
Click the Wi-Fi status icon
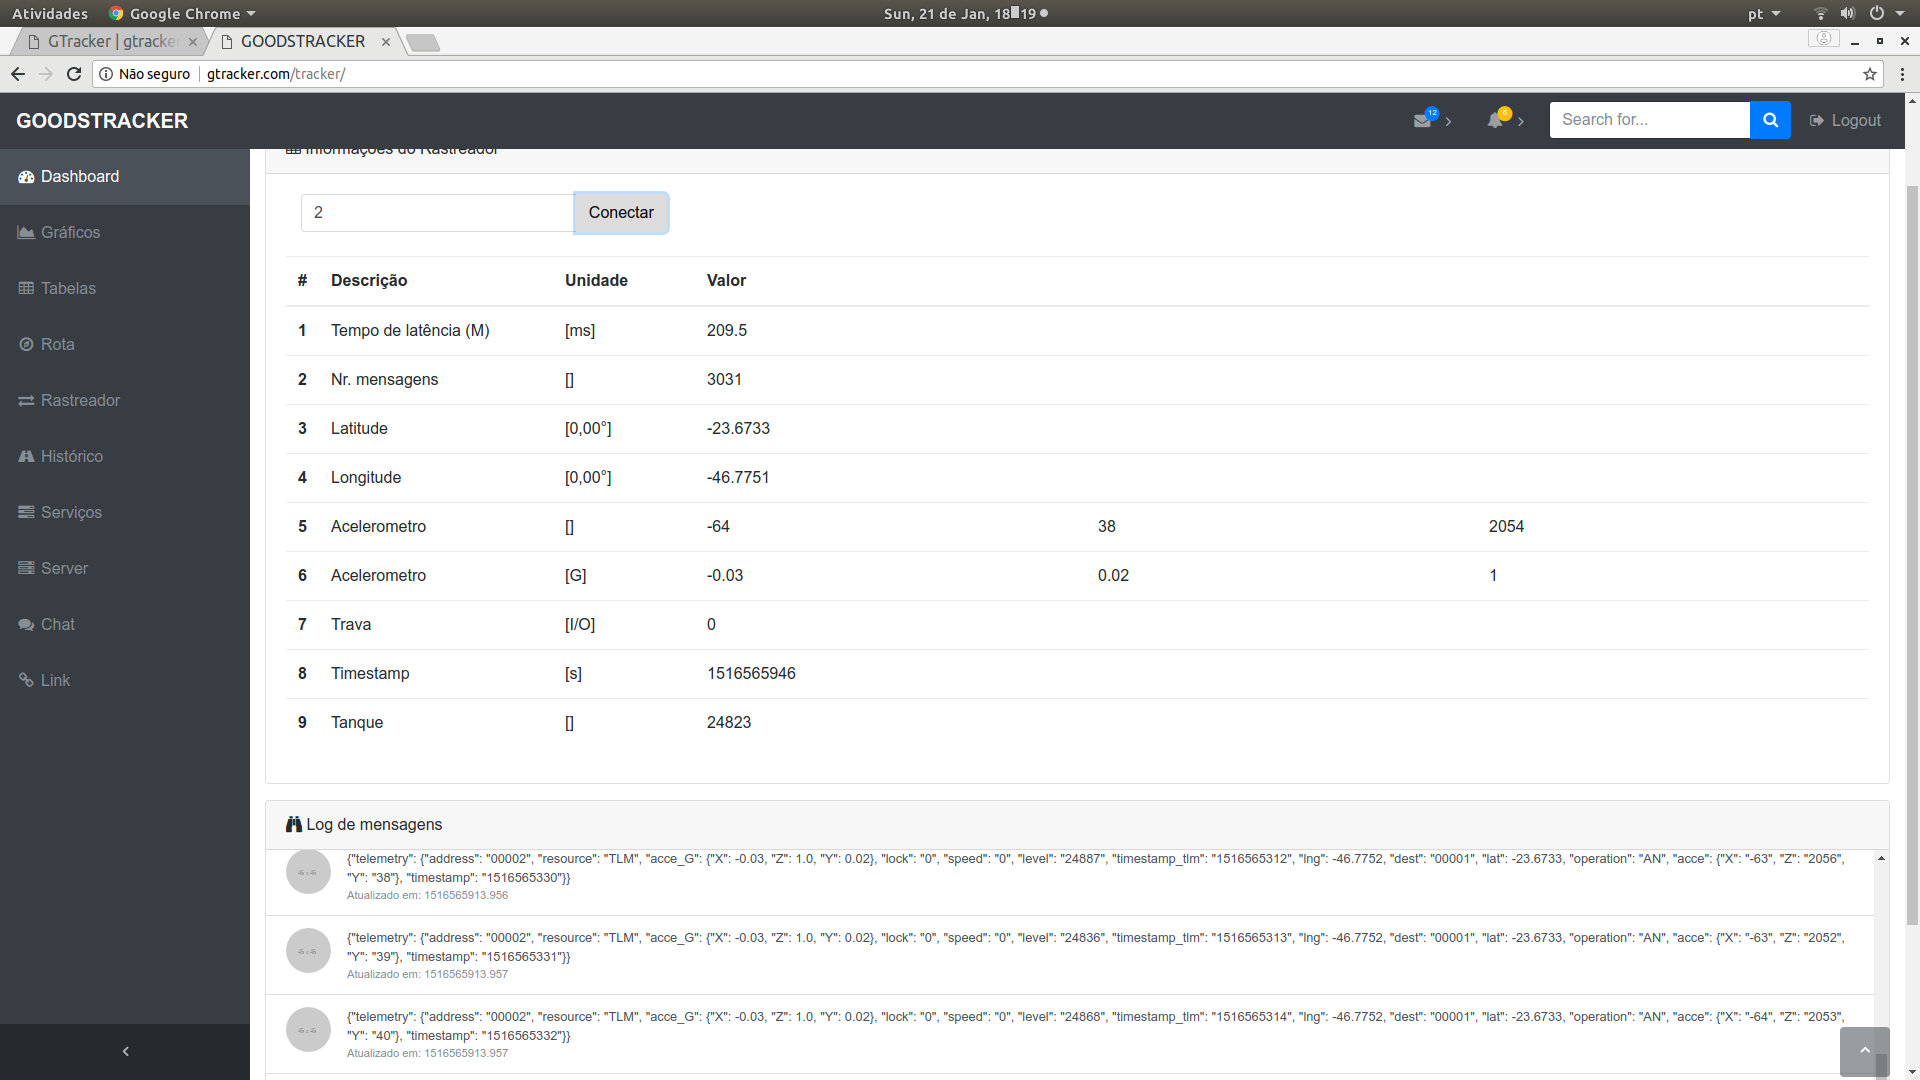pos(1821,13)
